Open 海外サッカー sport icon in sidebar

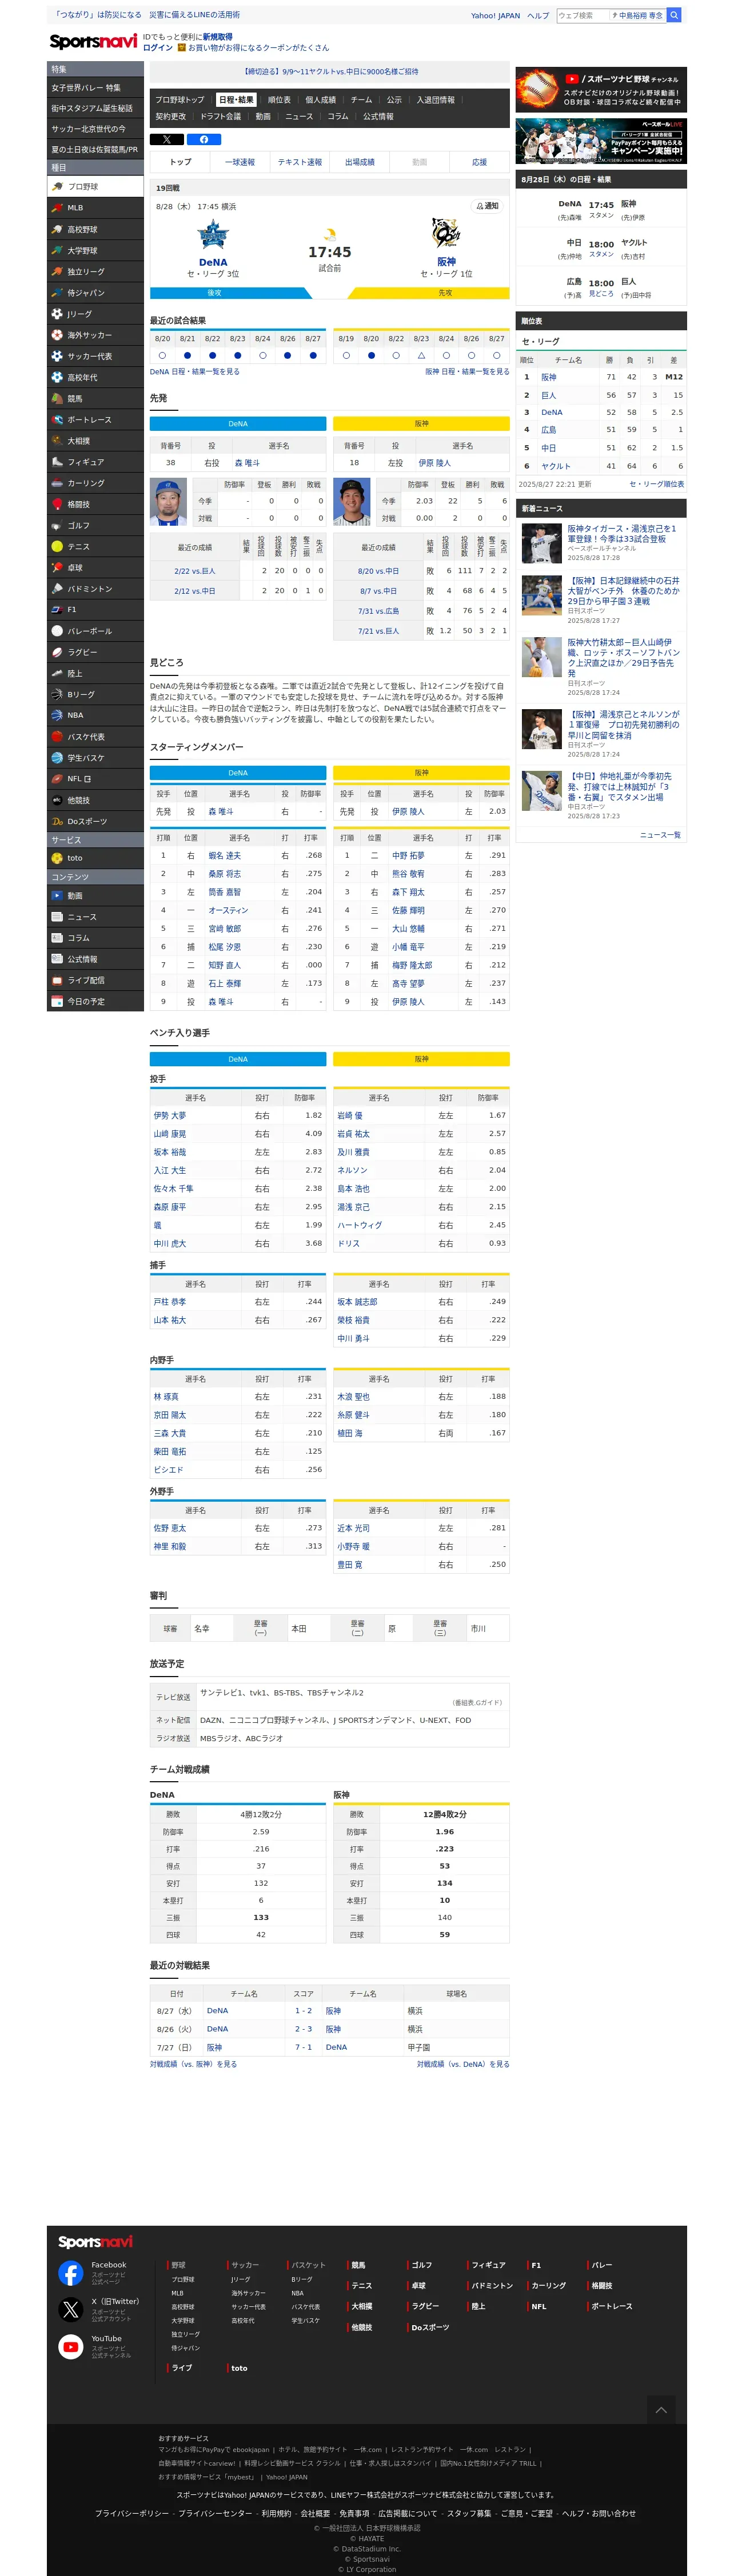(x=58, y=335)
